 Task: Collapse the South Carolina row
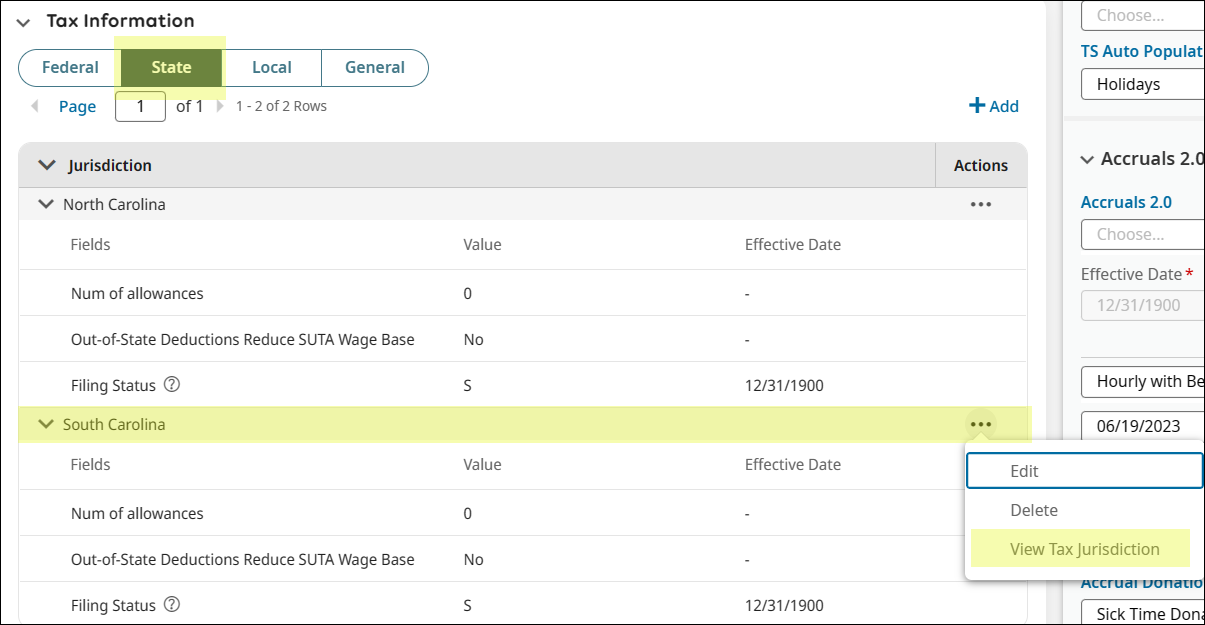click(44, 424)
